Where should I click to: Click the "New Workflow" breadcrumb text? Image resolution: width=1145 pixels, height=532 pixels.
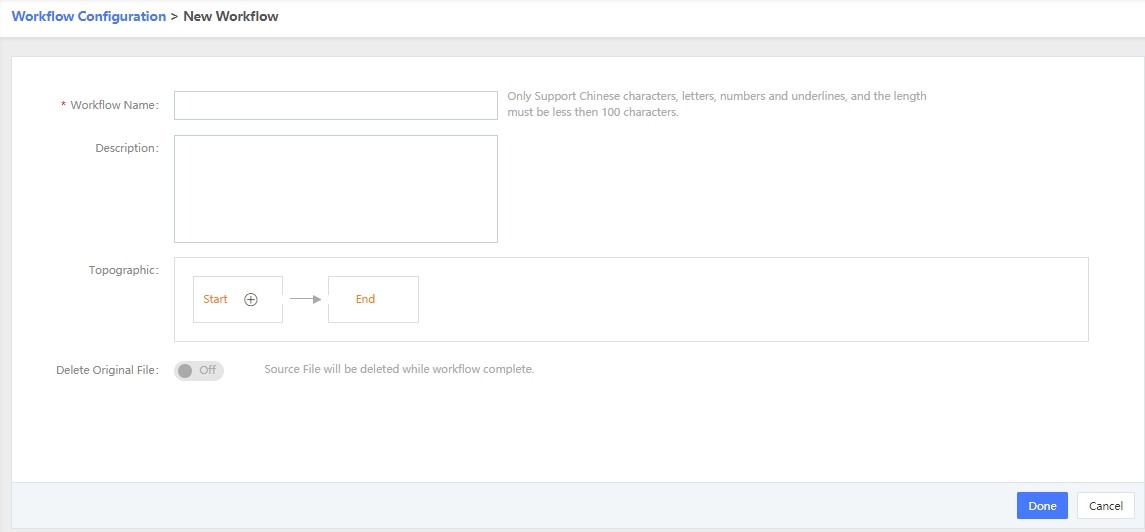click(231, 16)
